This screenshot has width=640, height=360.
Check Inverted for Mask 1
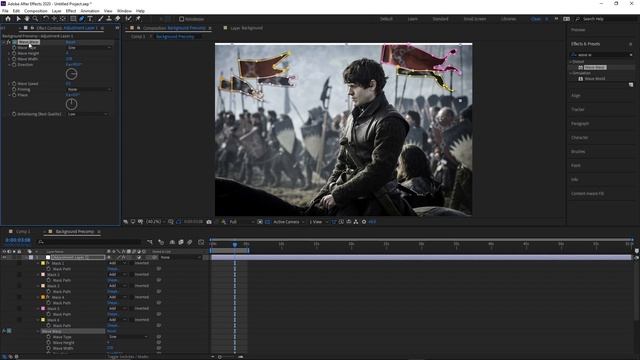[x=131, y=263]
